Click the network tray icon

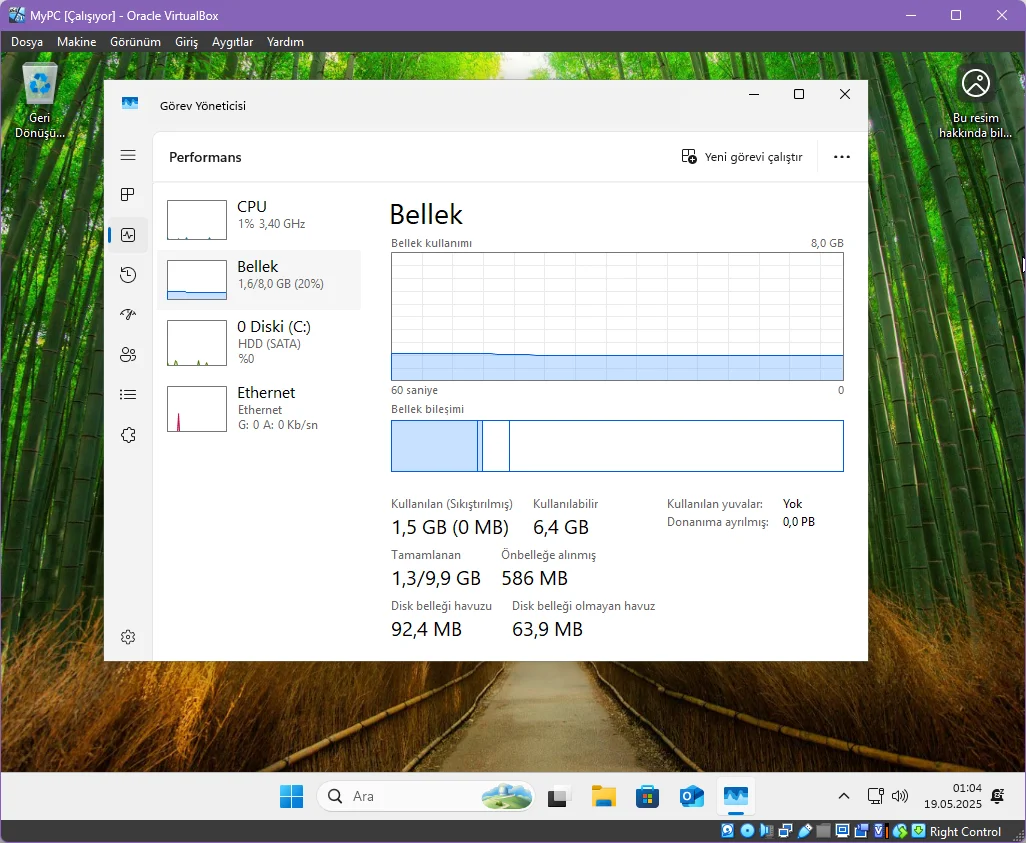(x=876, y=796)
